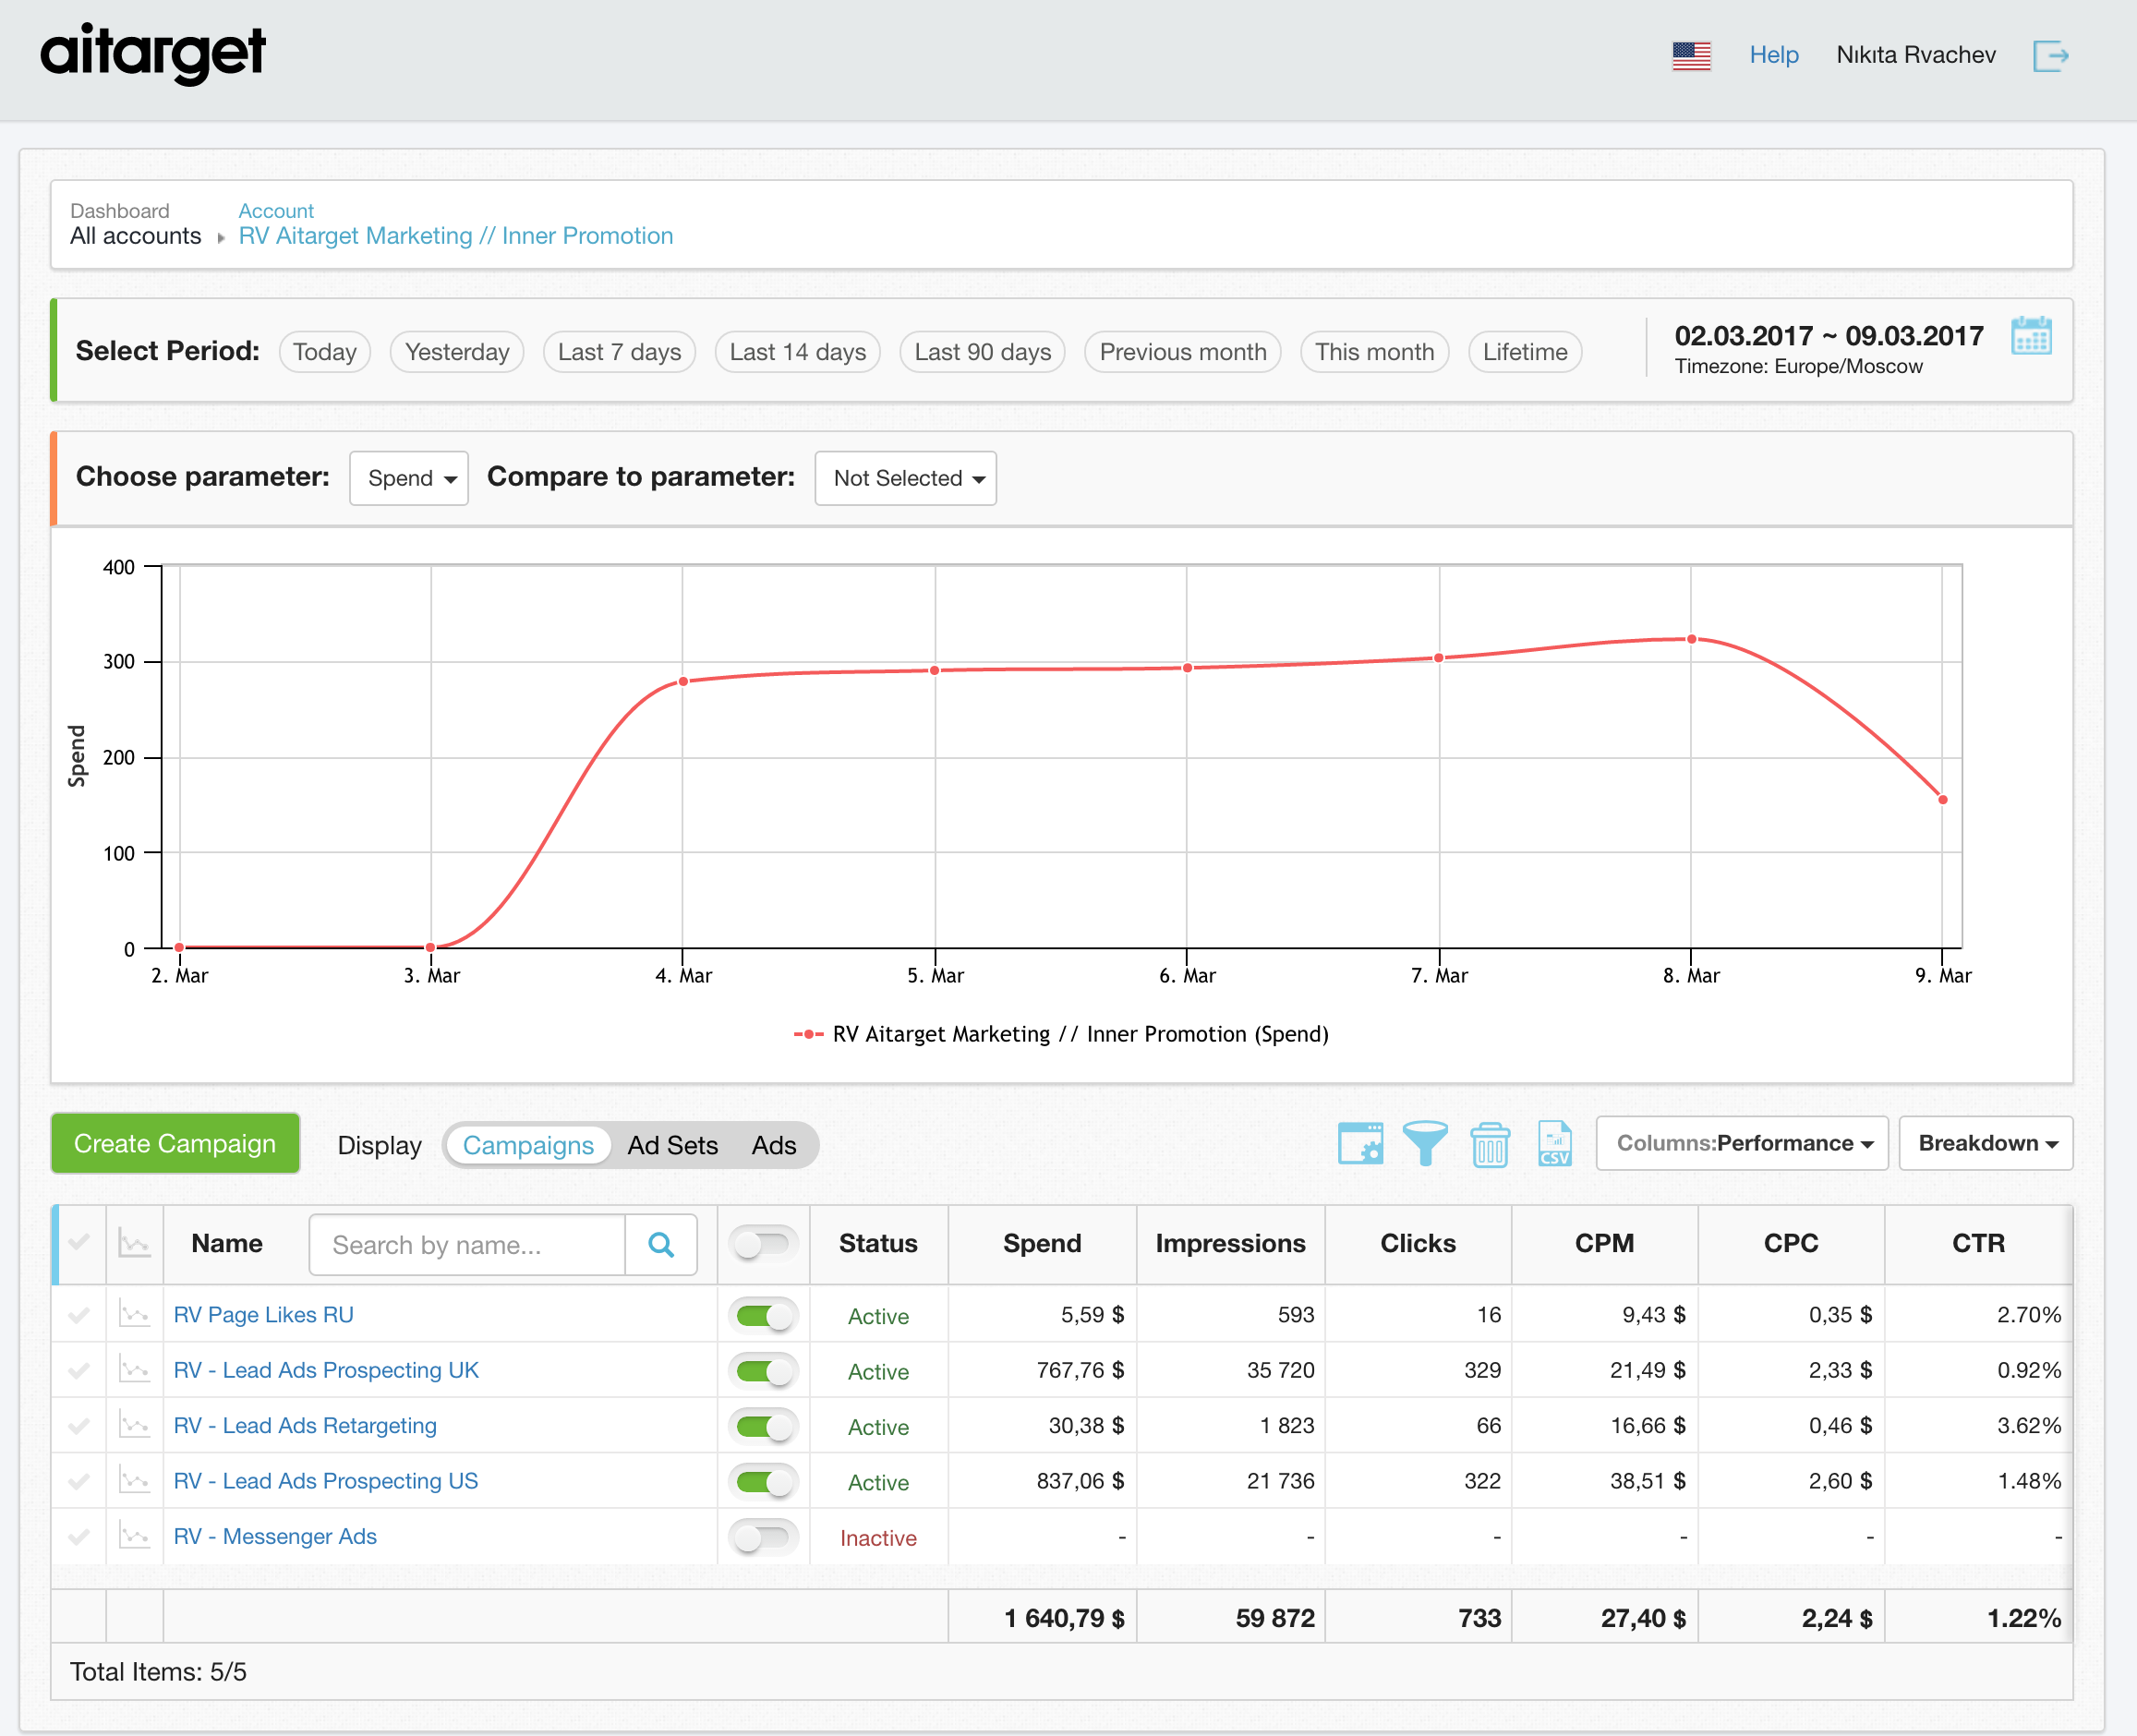Click the Search by name input field
This screenshot has width=2137, height=1736.
click(467, 1244)
